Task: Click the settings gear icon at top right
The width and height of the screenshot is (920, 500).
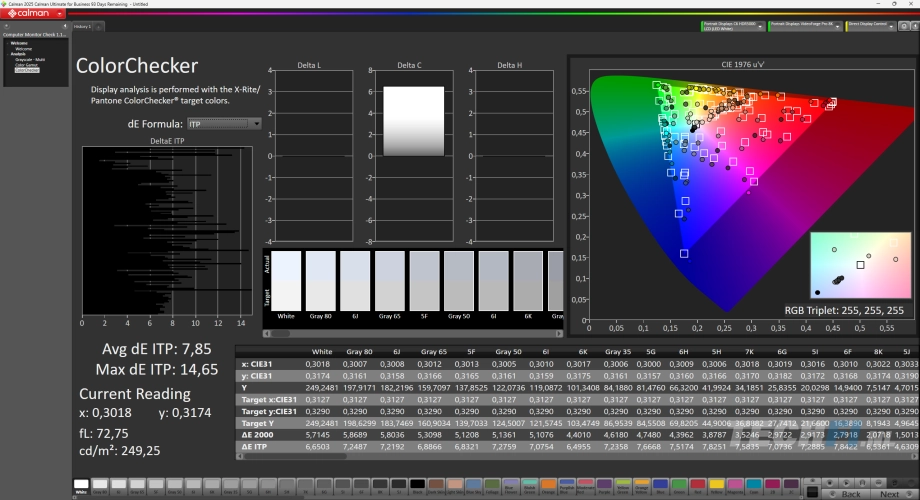Action: 904,26
